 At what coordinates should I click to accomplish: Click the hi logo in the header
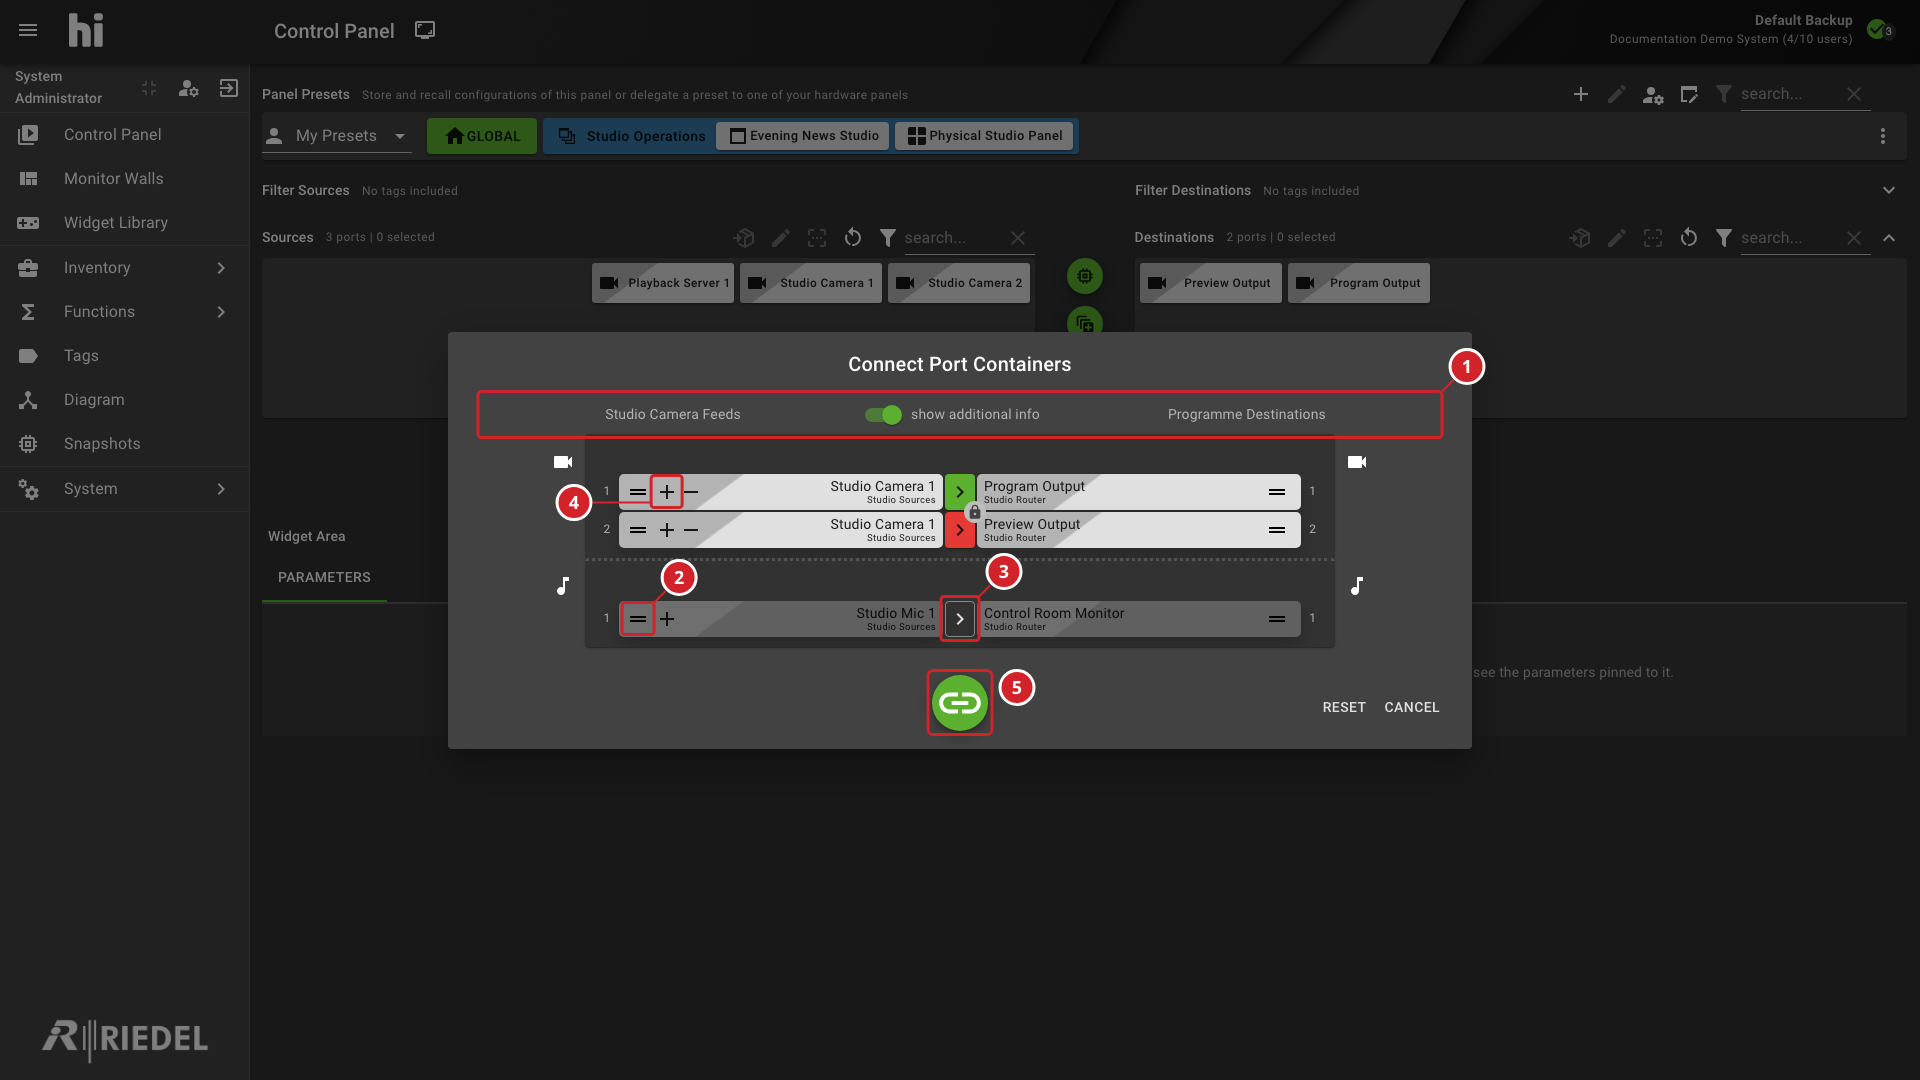pos(86,30)
